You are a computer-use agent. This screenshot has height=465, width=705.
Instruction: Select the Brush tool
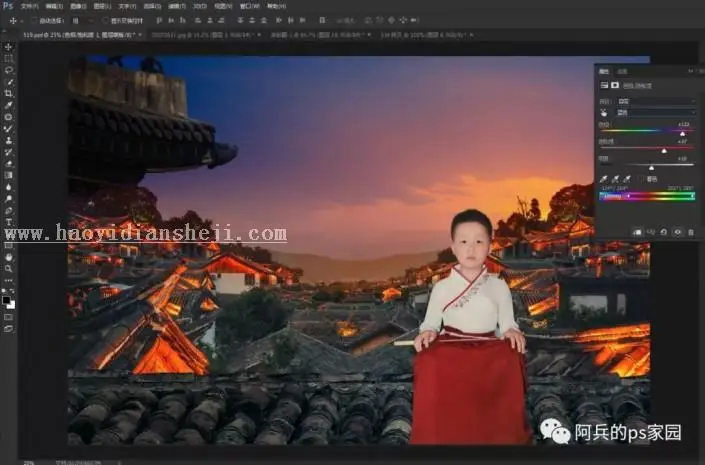(x=9, y=129)
